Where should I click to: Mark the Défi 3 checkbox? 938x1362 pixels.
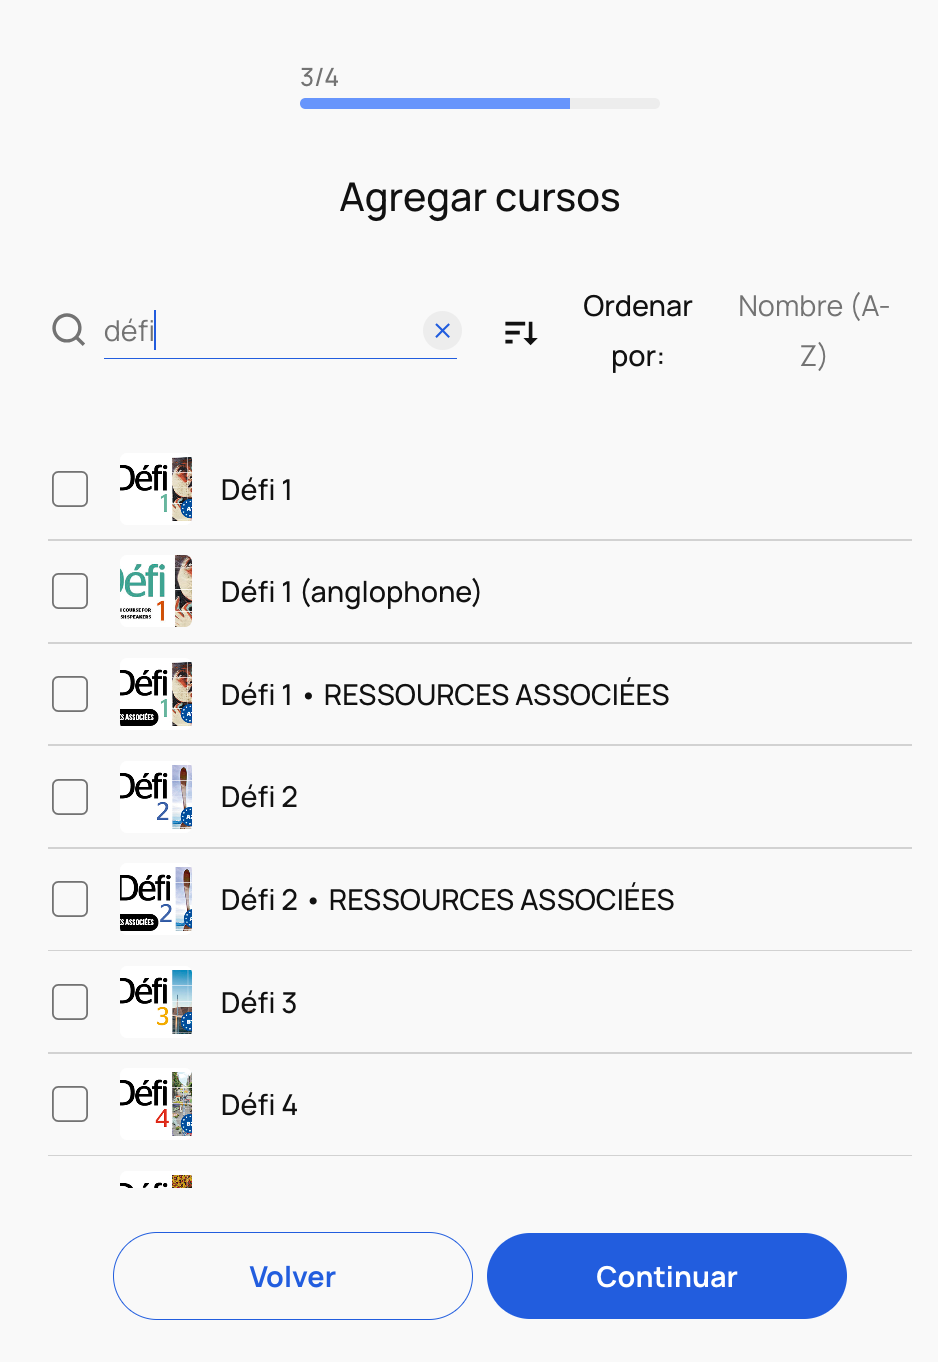pos(70,1002)
